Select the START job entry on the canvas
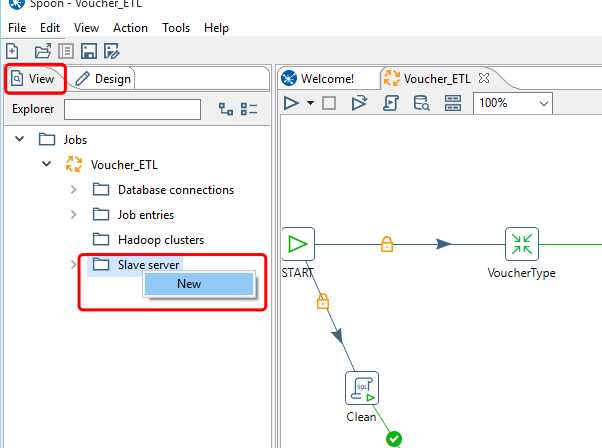This screenshot has width=602, height=448. (x=298, y=244)
